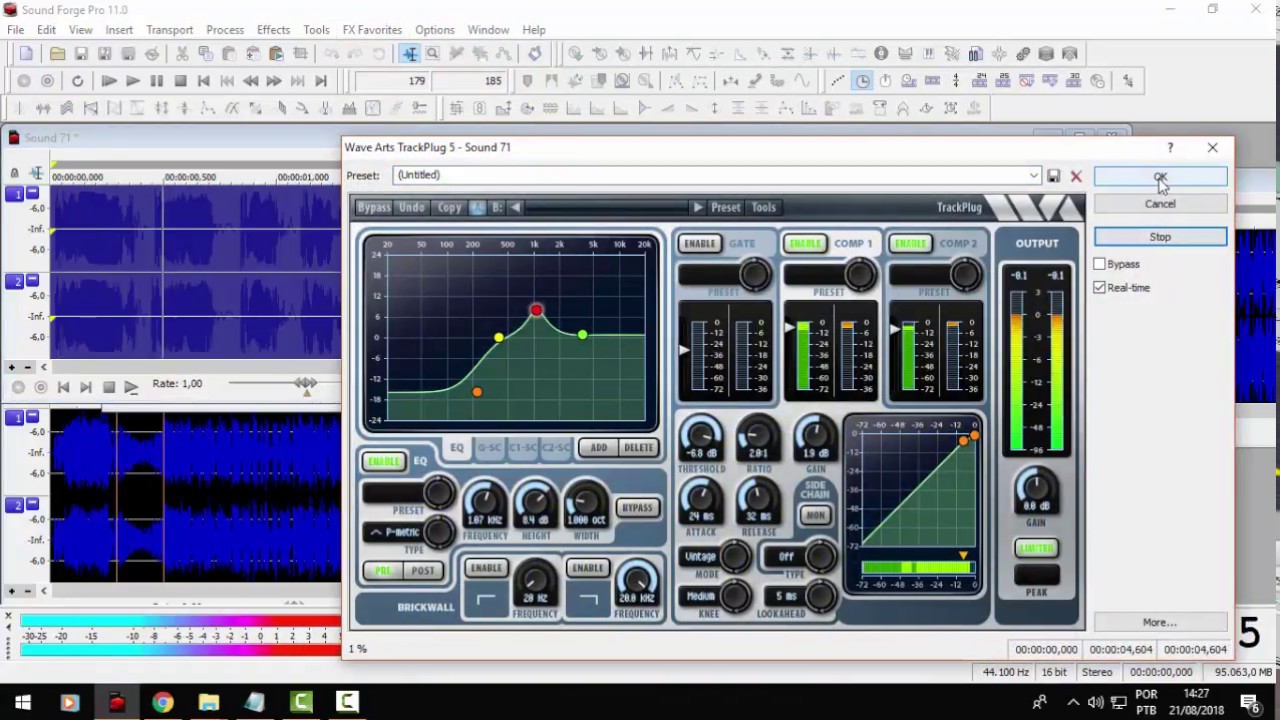The width and height of the screenshot is (1280, 720).
Task: Toggle the Bypass checkbox in the dialog
Action: click(1099, 264)
